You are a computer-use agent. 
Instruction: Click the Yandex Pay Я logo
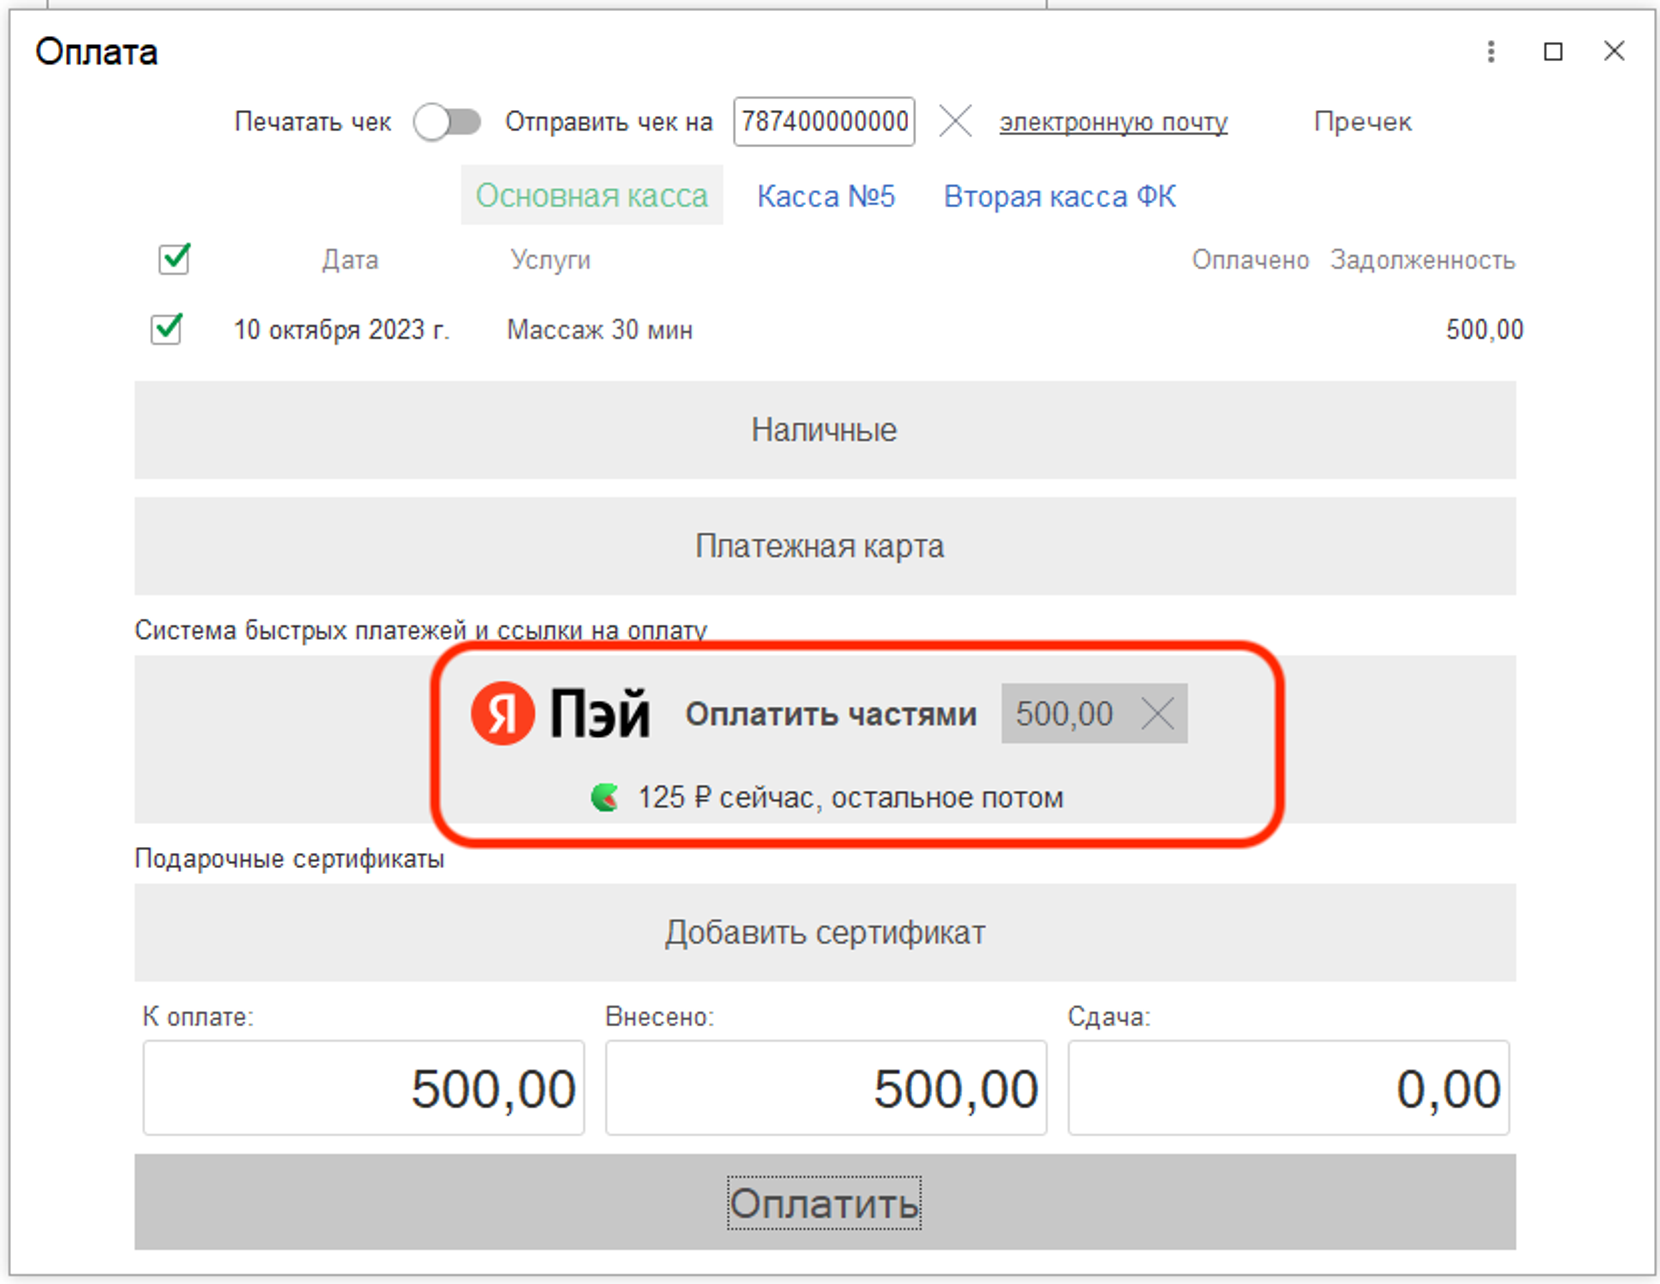502,713
